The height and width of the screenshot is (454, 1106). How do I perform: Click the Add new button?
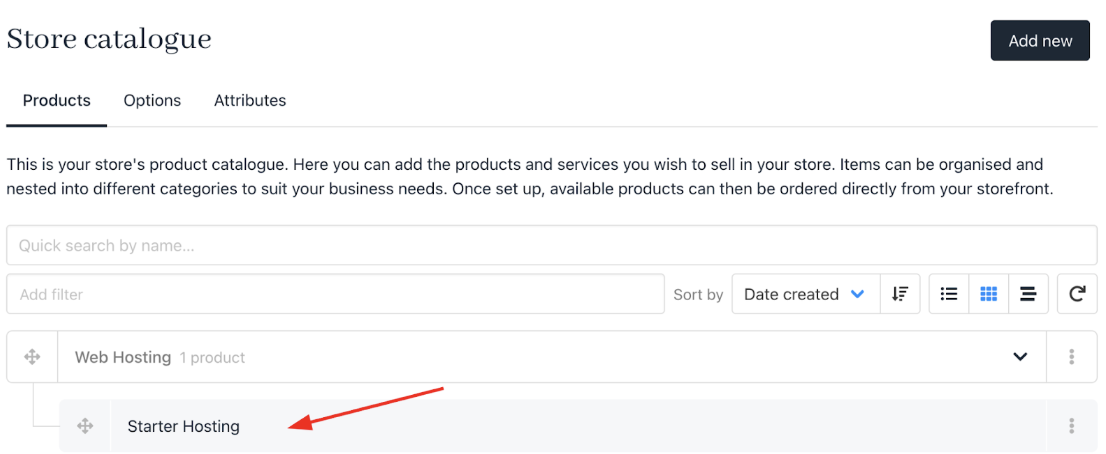pos(1040,41)
